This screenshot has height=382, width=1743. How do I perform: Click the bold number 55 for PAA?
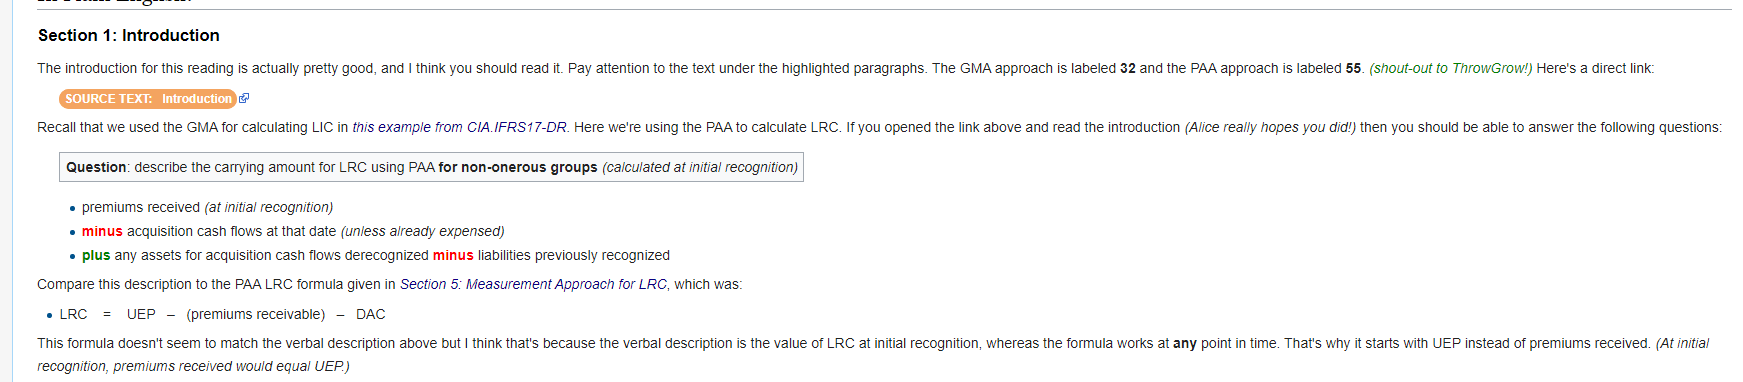click(x=1353, y=69)
